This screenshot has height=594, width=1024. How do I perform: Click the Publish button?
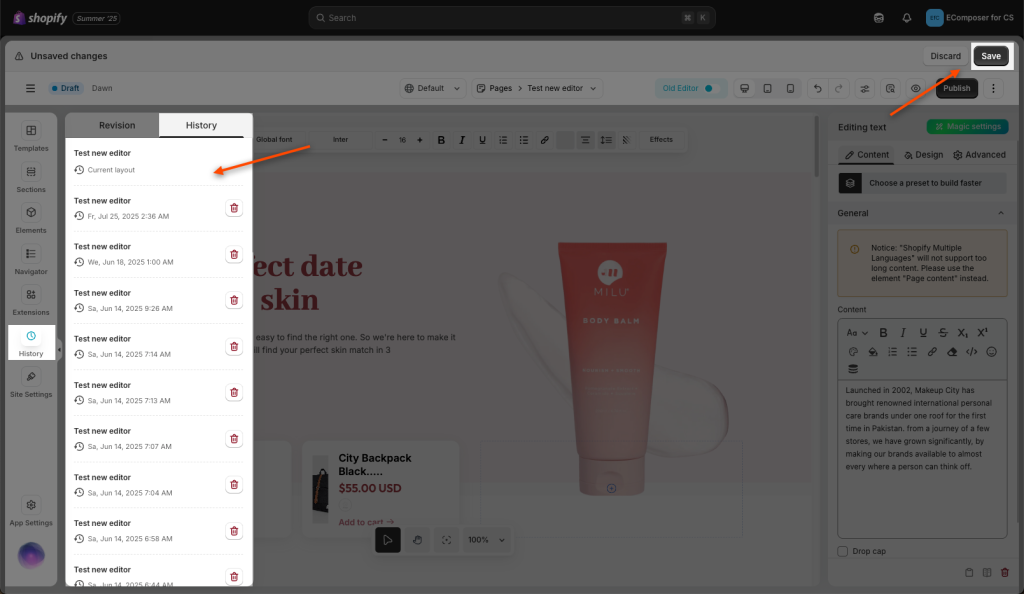957,88
